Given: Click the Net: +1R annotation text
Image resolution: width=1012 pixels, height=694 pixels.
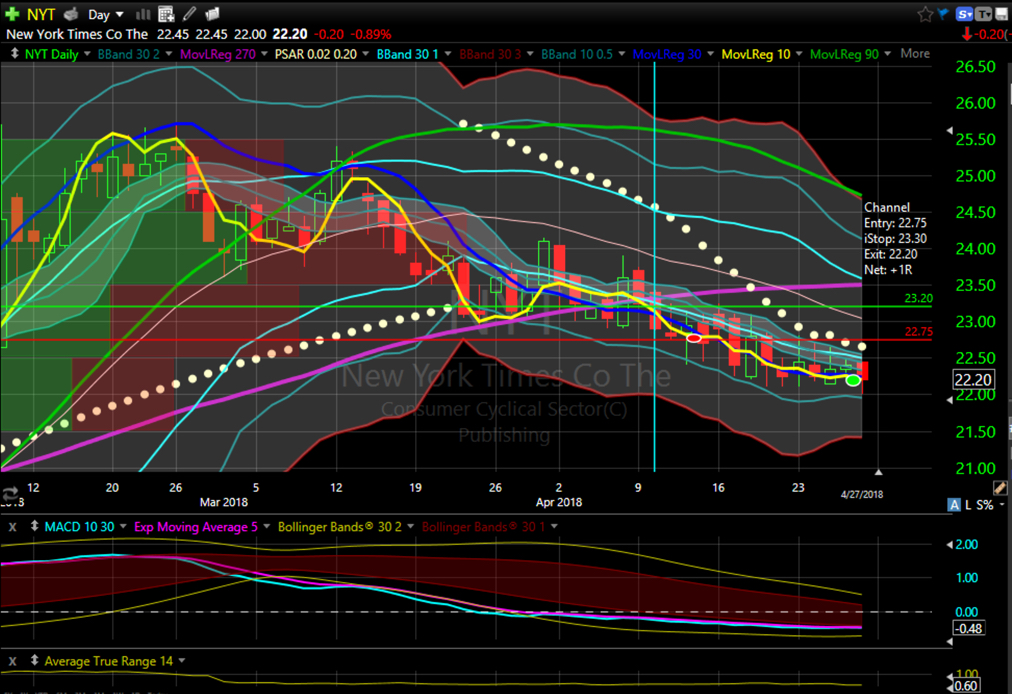Looking at the screenshot, I should tap(888, 270).
